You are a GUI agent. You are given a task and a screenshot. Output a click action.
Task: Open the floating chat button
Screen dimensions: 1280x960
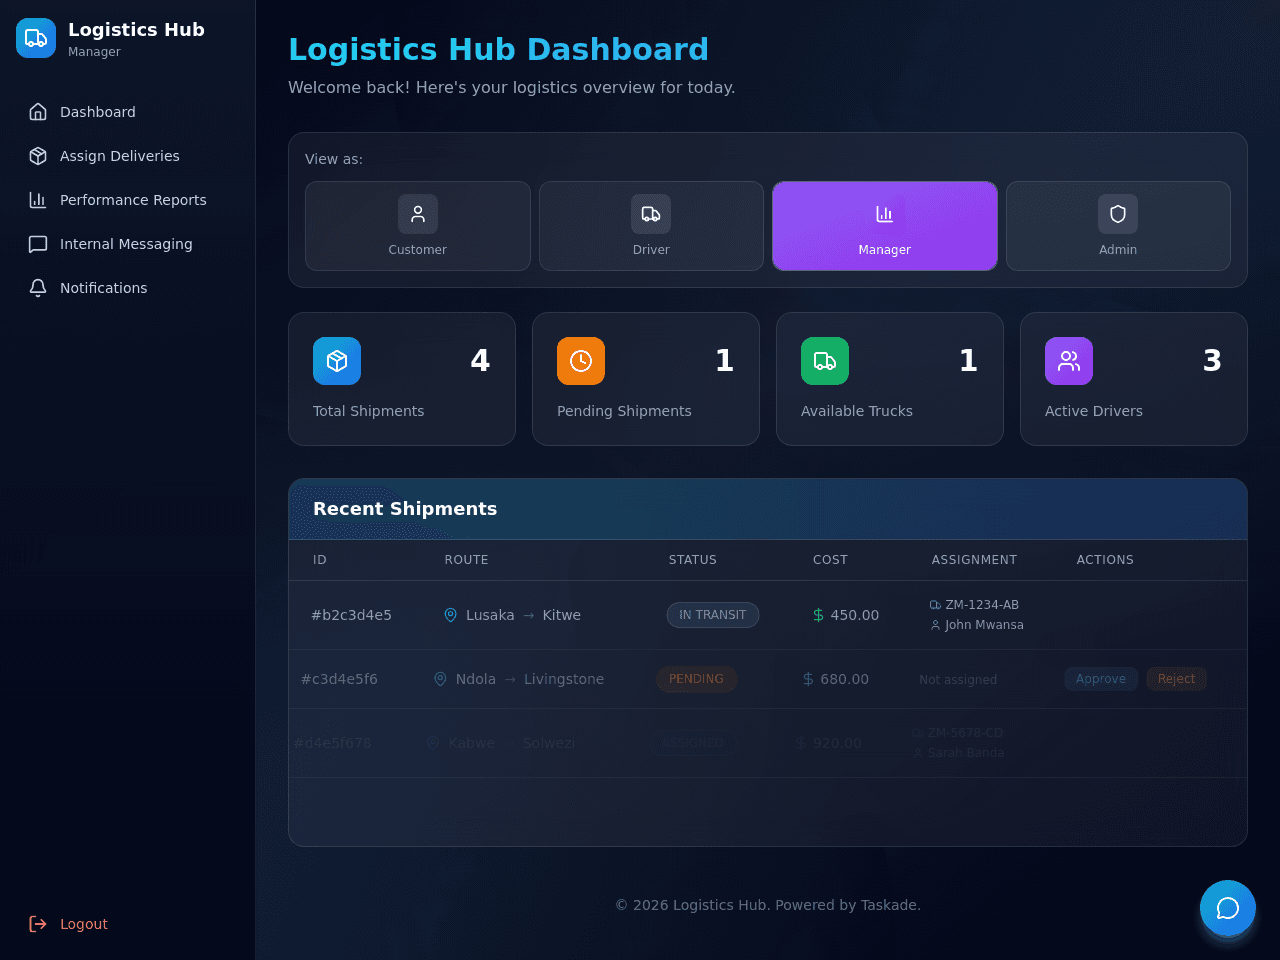[x=1228, y=908]
